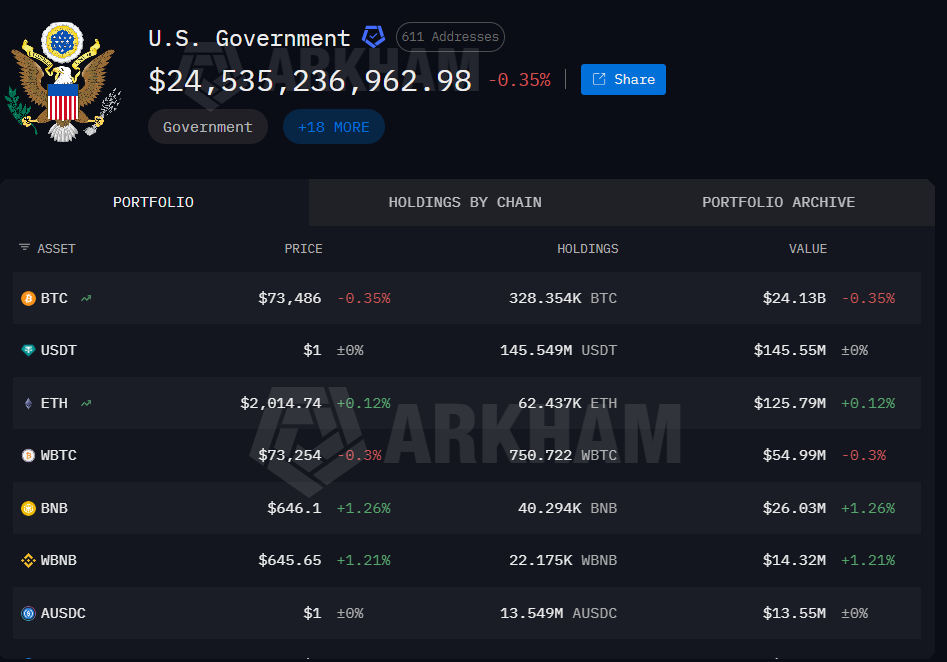Click the AUSDC value $13.55M
This screenshot has width=947, height=662.
pos(794,614)
